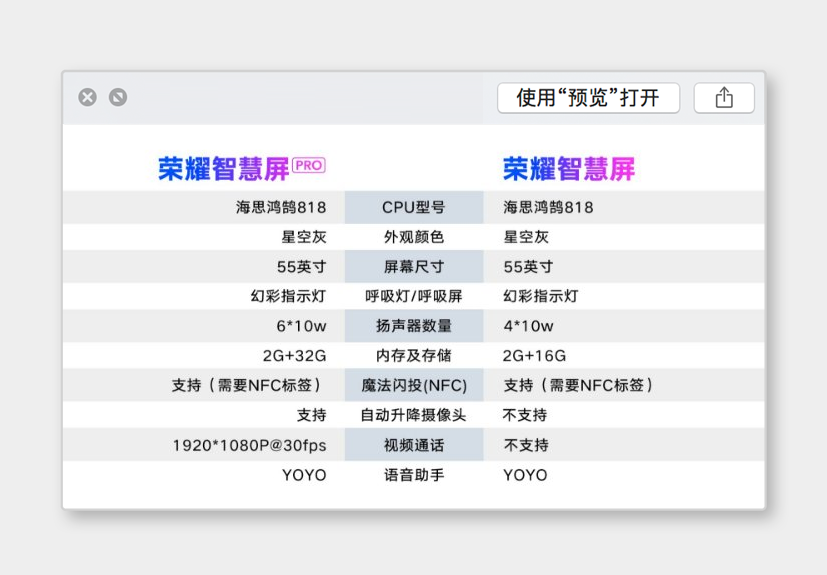Image resolution: width=827 pixels, height=575 pixels.
Task: Click the PRO column 星空灰 value
Action: [x=304, y=237]
